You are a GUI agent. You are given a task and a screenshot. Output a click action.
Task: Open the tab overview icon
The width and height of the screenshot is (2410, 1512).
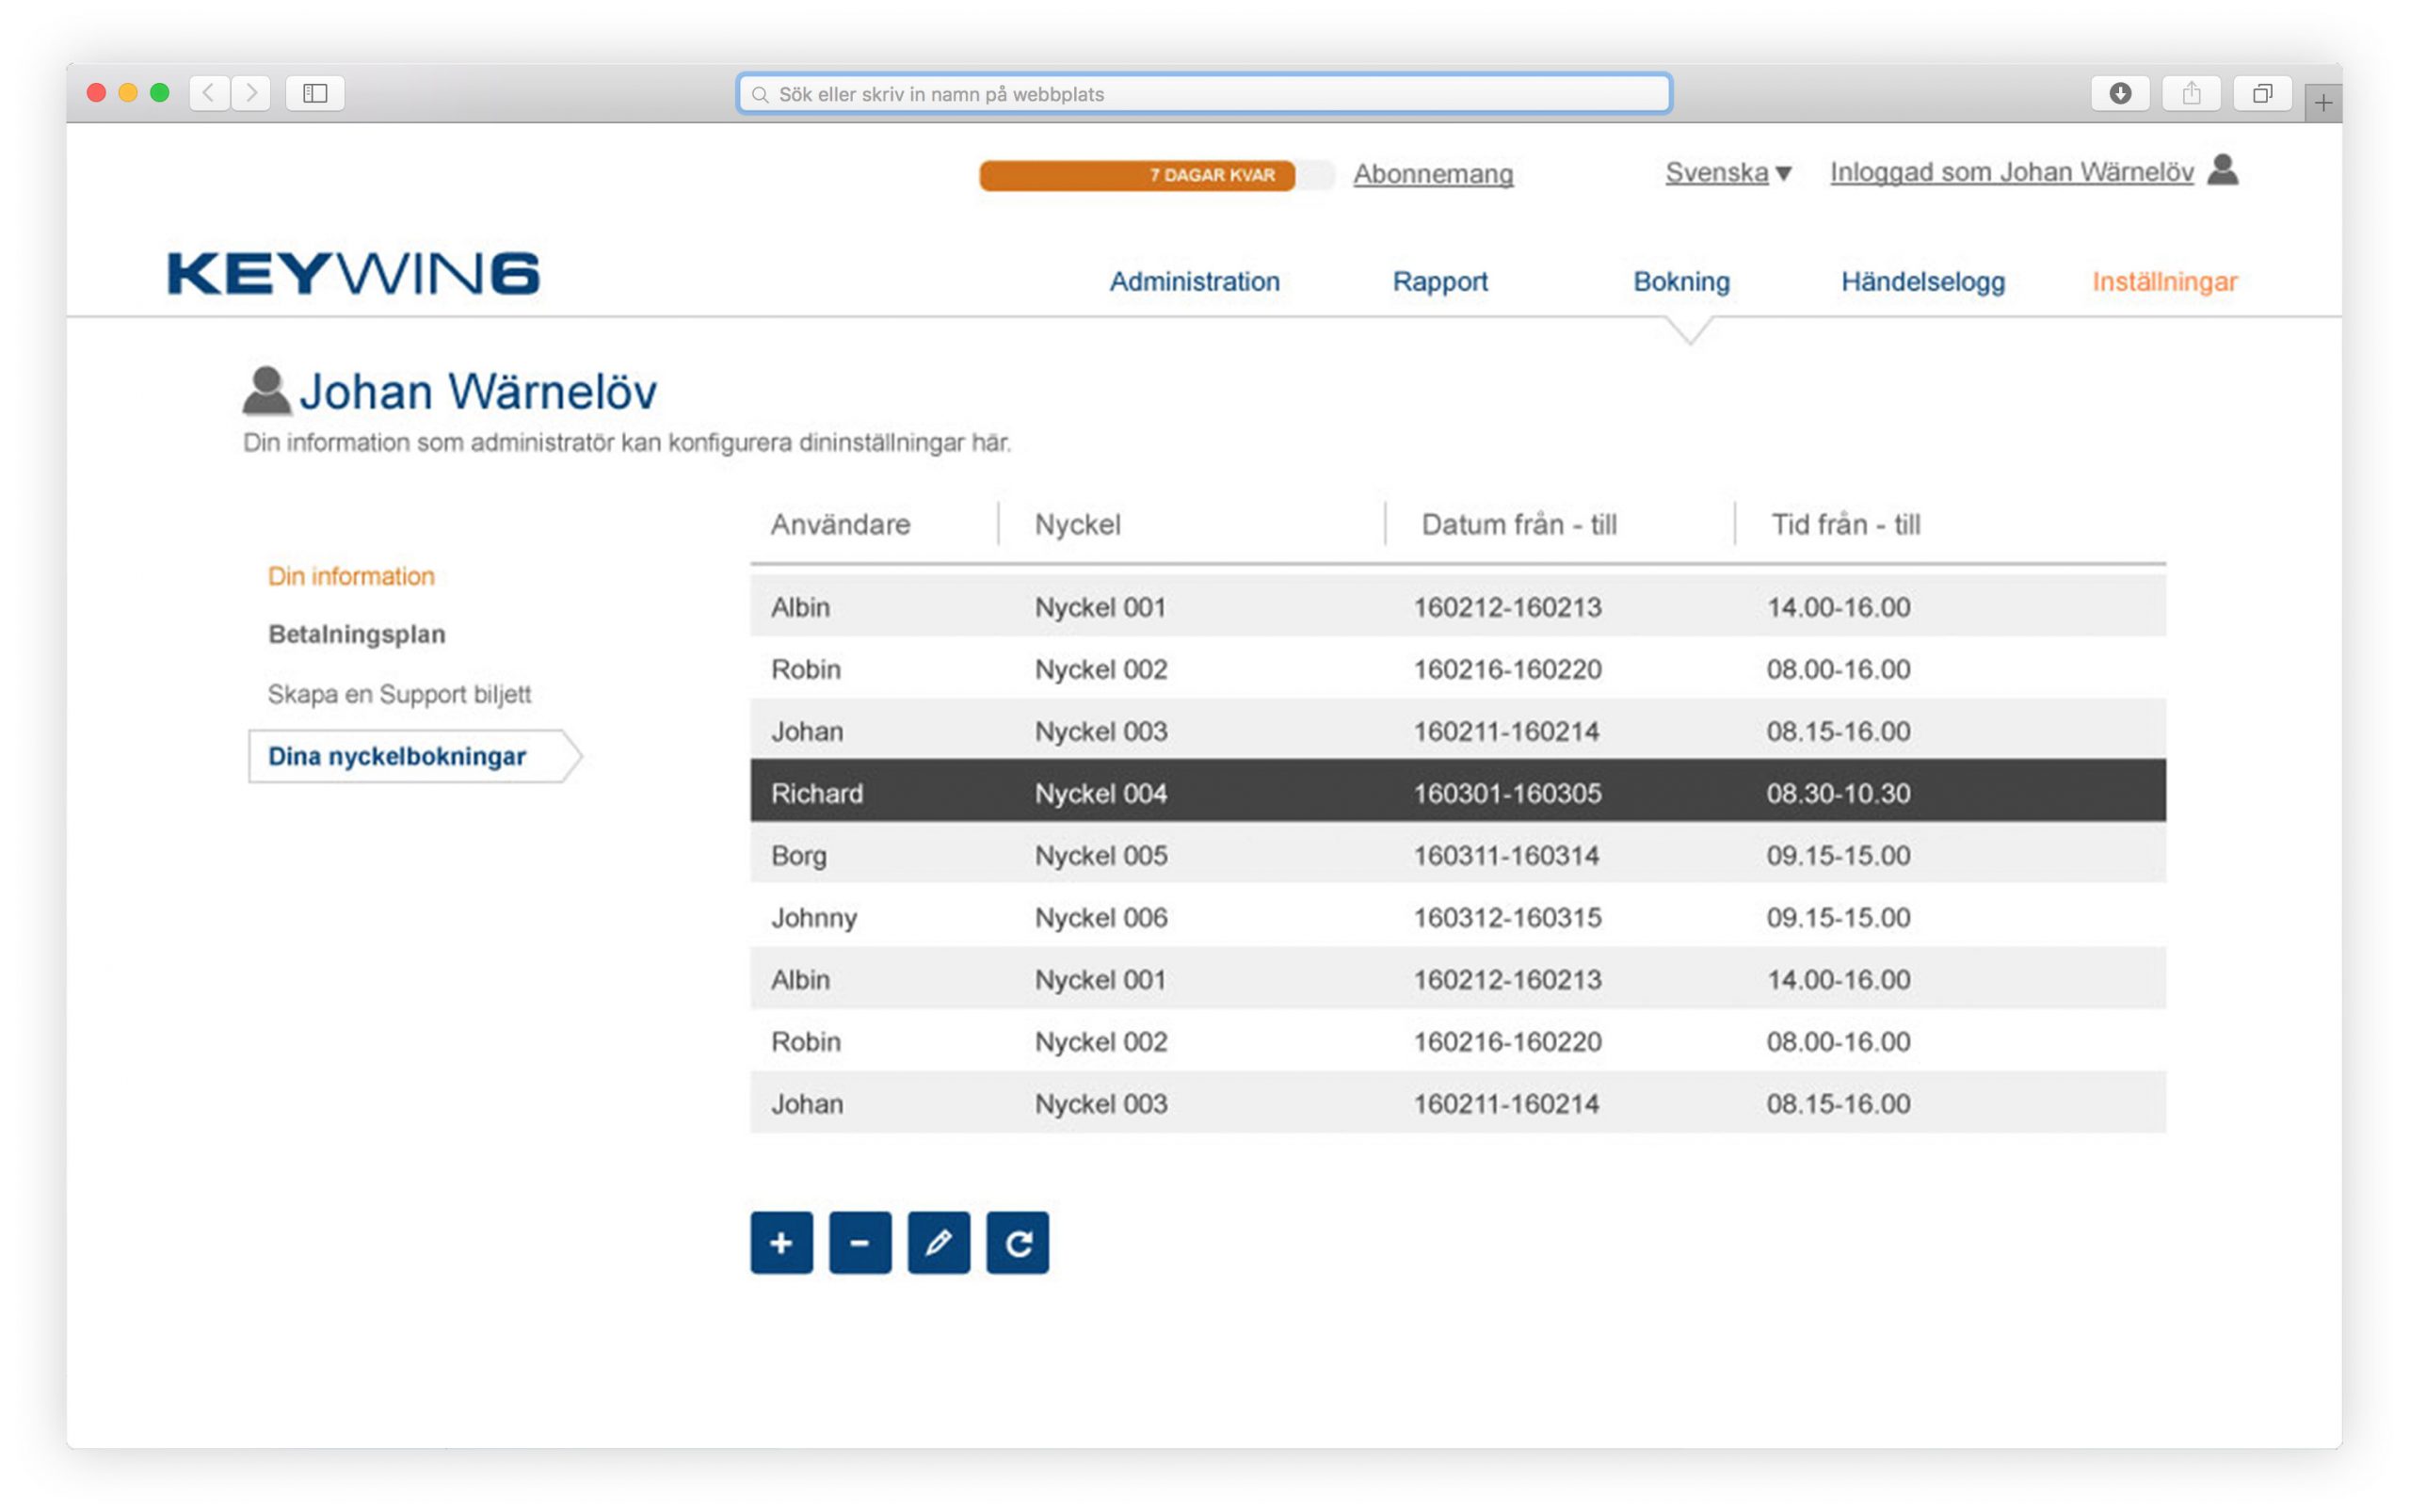tap(2264, 92)
